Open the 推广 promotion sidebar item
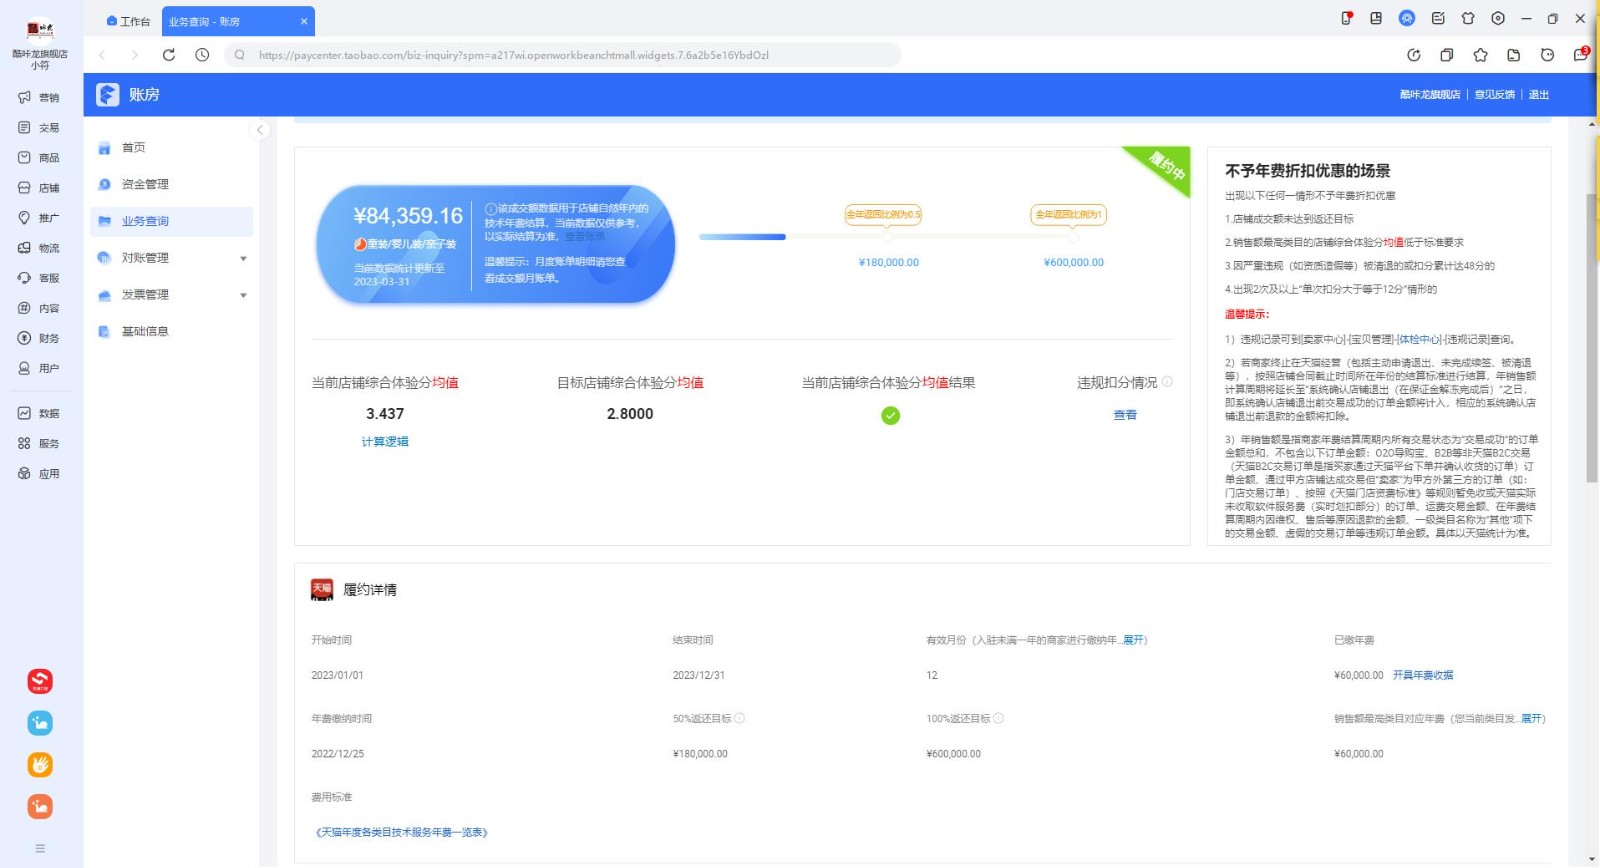This screenshot has width=1600, height=868. click(40, 218)
